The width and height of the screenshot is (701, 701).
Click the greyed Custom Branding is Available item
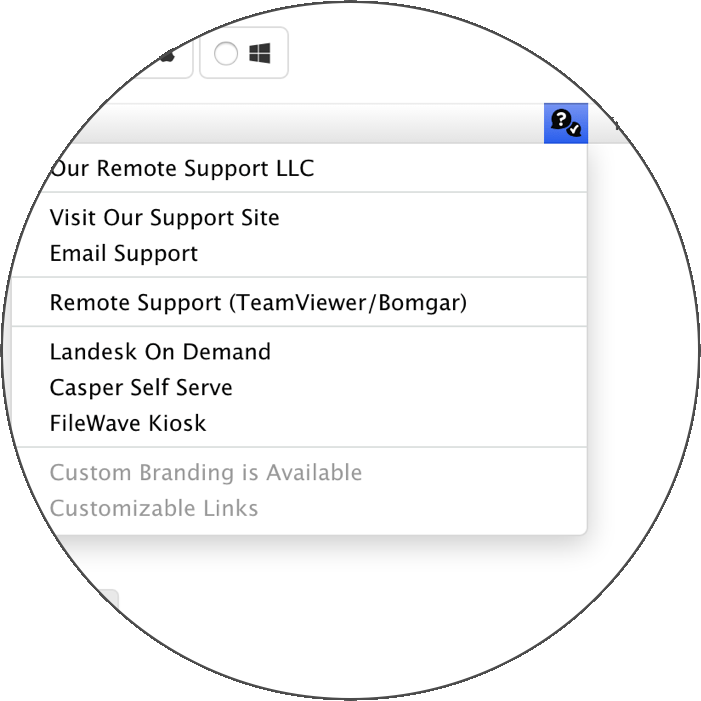[206, 473]
